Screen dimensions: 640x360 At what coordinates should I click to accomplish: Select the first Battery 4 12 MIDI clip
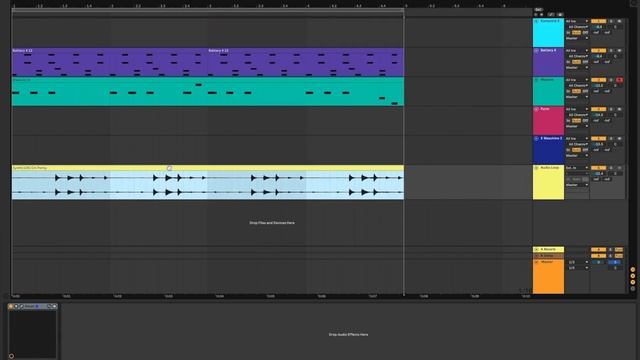point(110,62)
